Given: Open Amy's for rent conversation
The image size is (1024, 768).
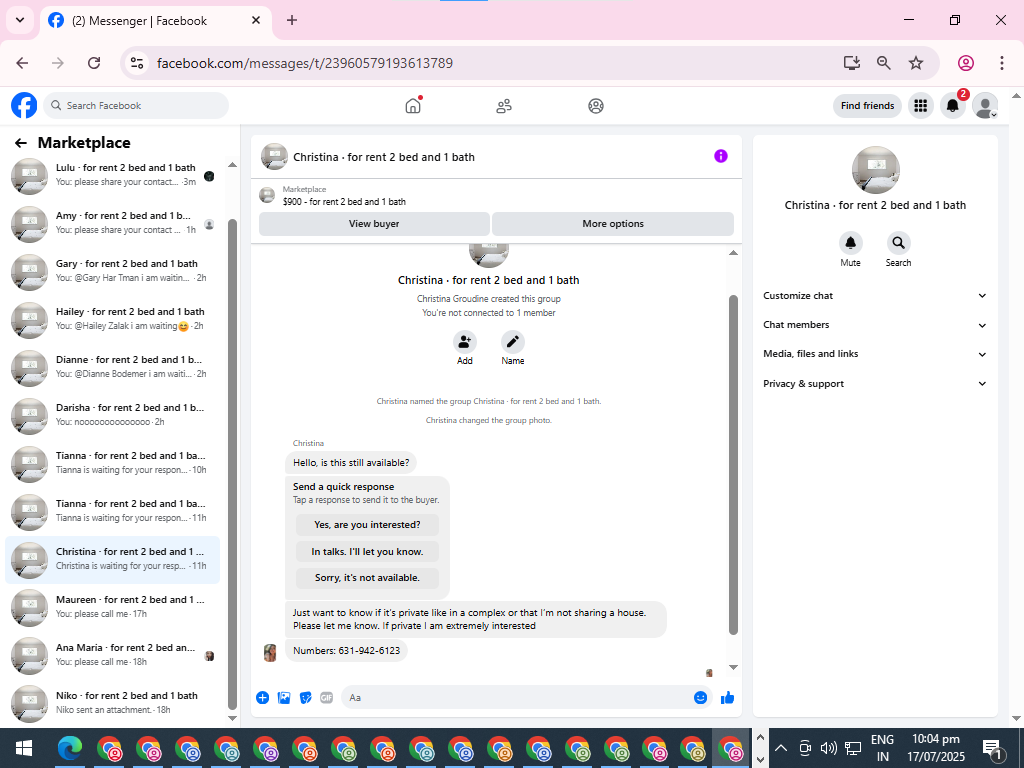Looking at the screenshot, I should (112, 223).
